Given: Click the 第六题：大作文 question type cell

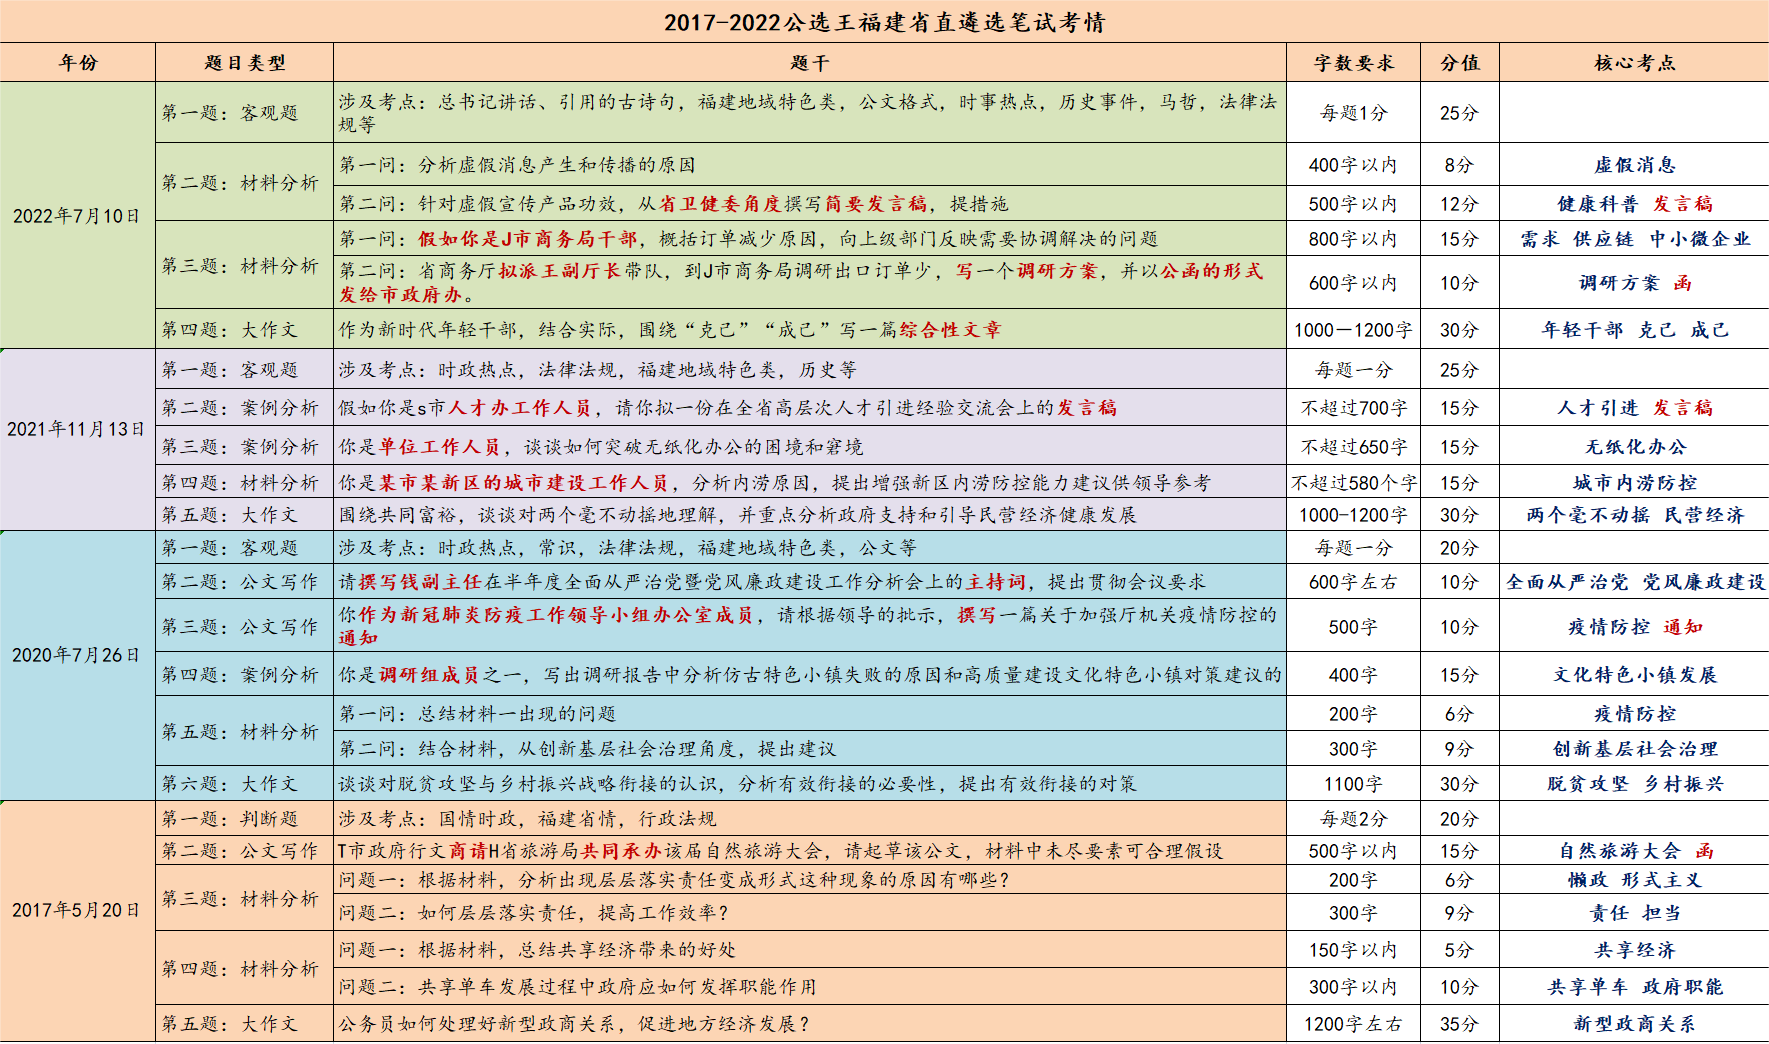Looking at the screenshot, I should [245, 784].
